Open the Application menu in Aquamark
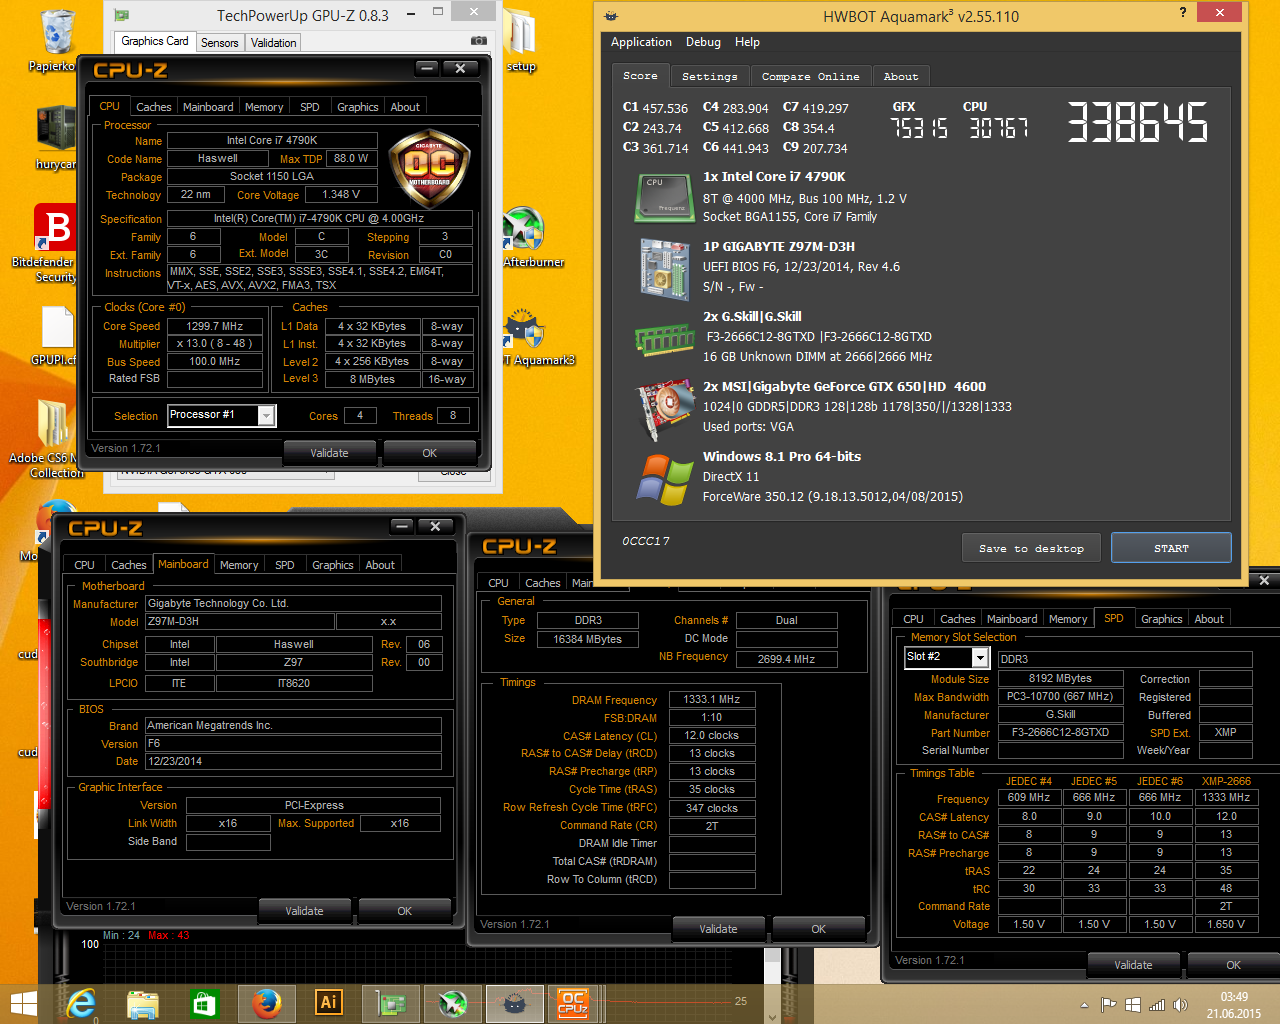 [641, 42]
